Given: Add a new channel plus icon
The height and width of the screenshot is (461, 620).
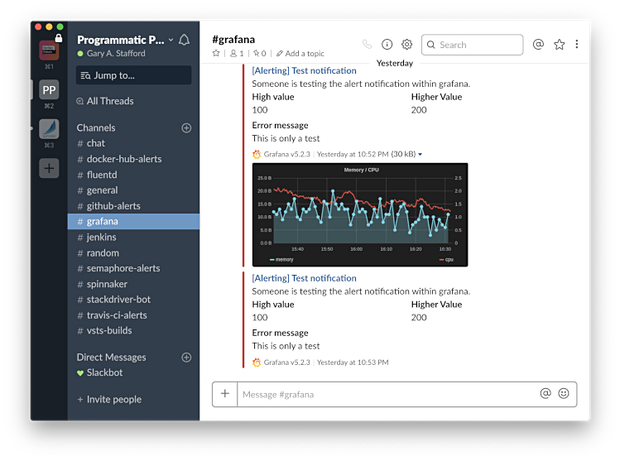Looking at the screenshot, I should coord(186,128).
